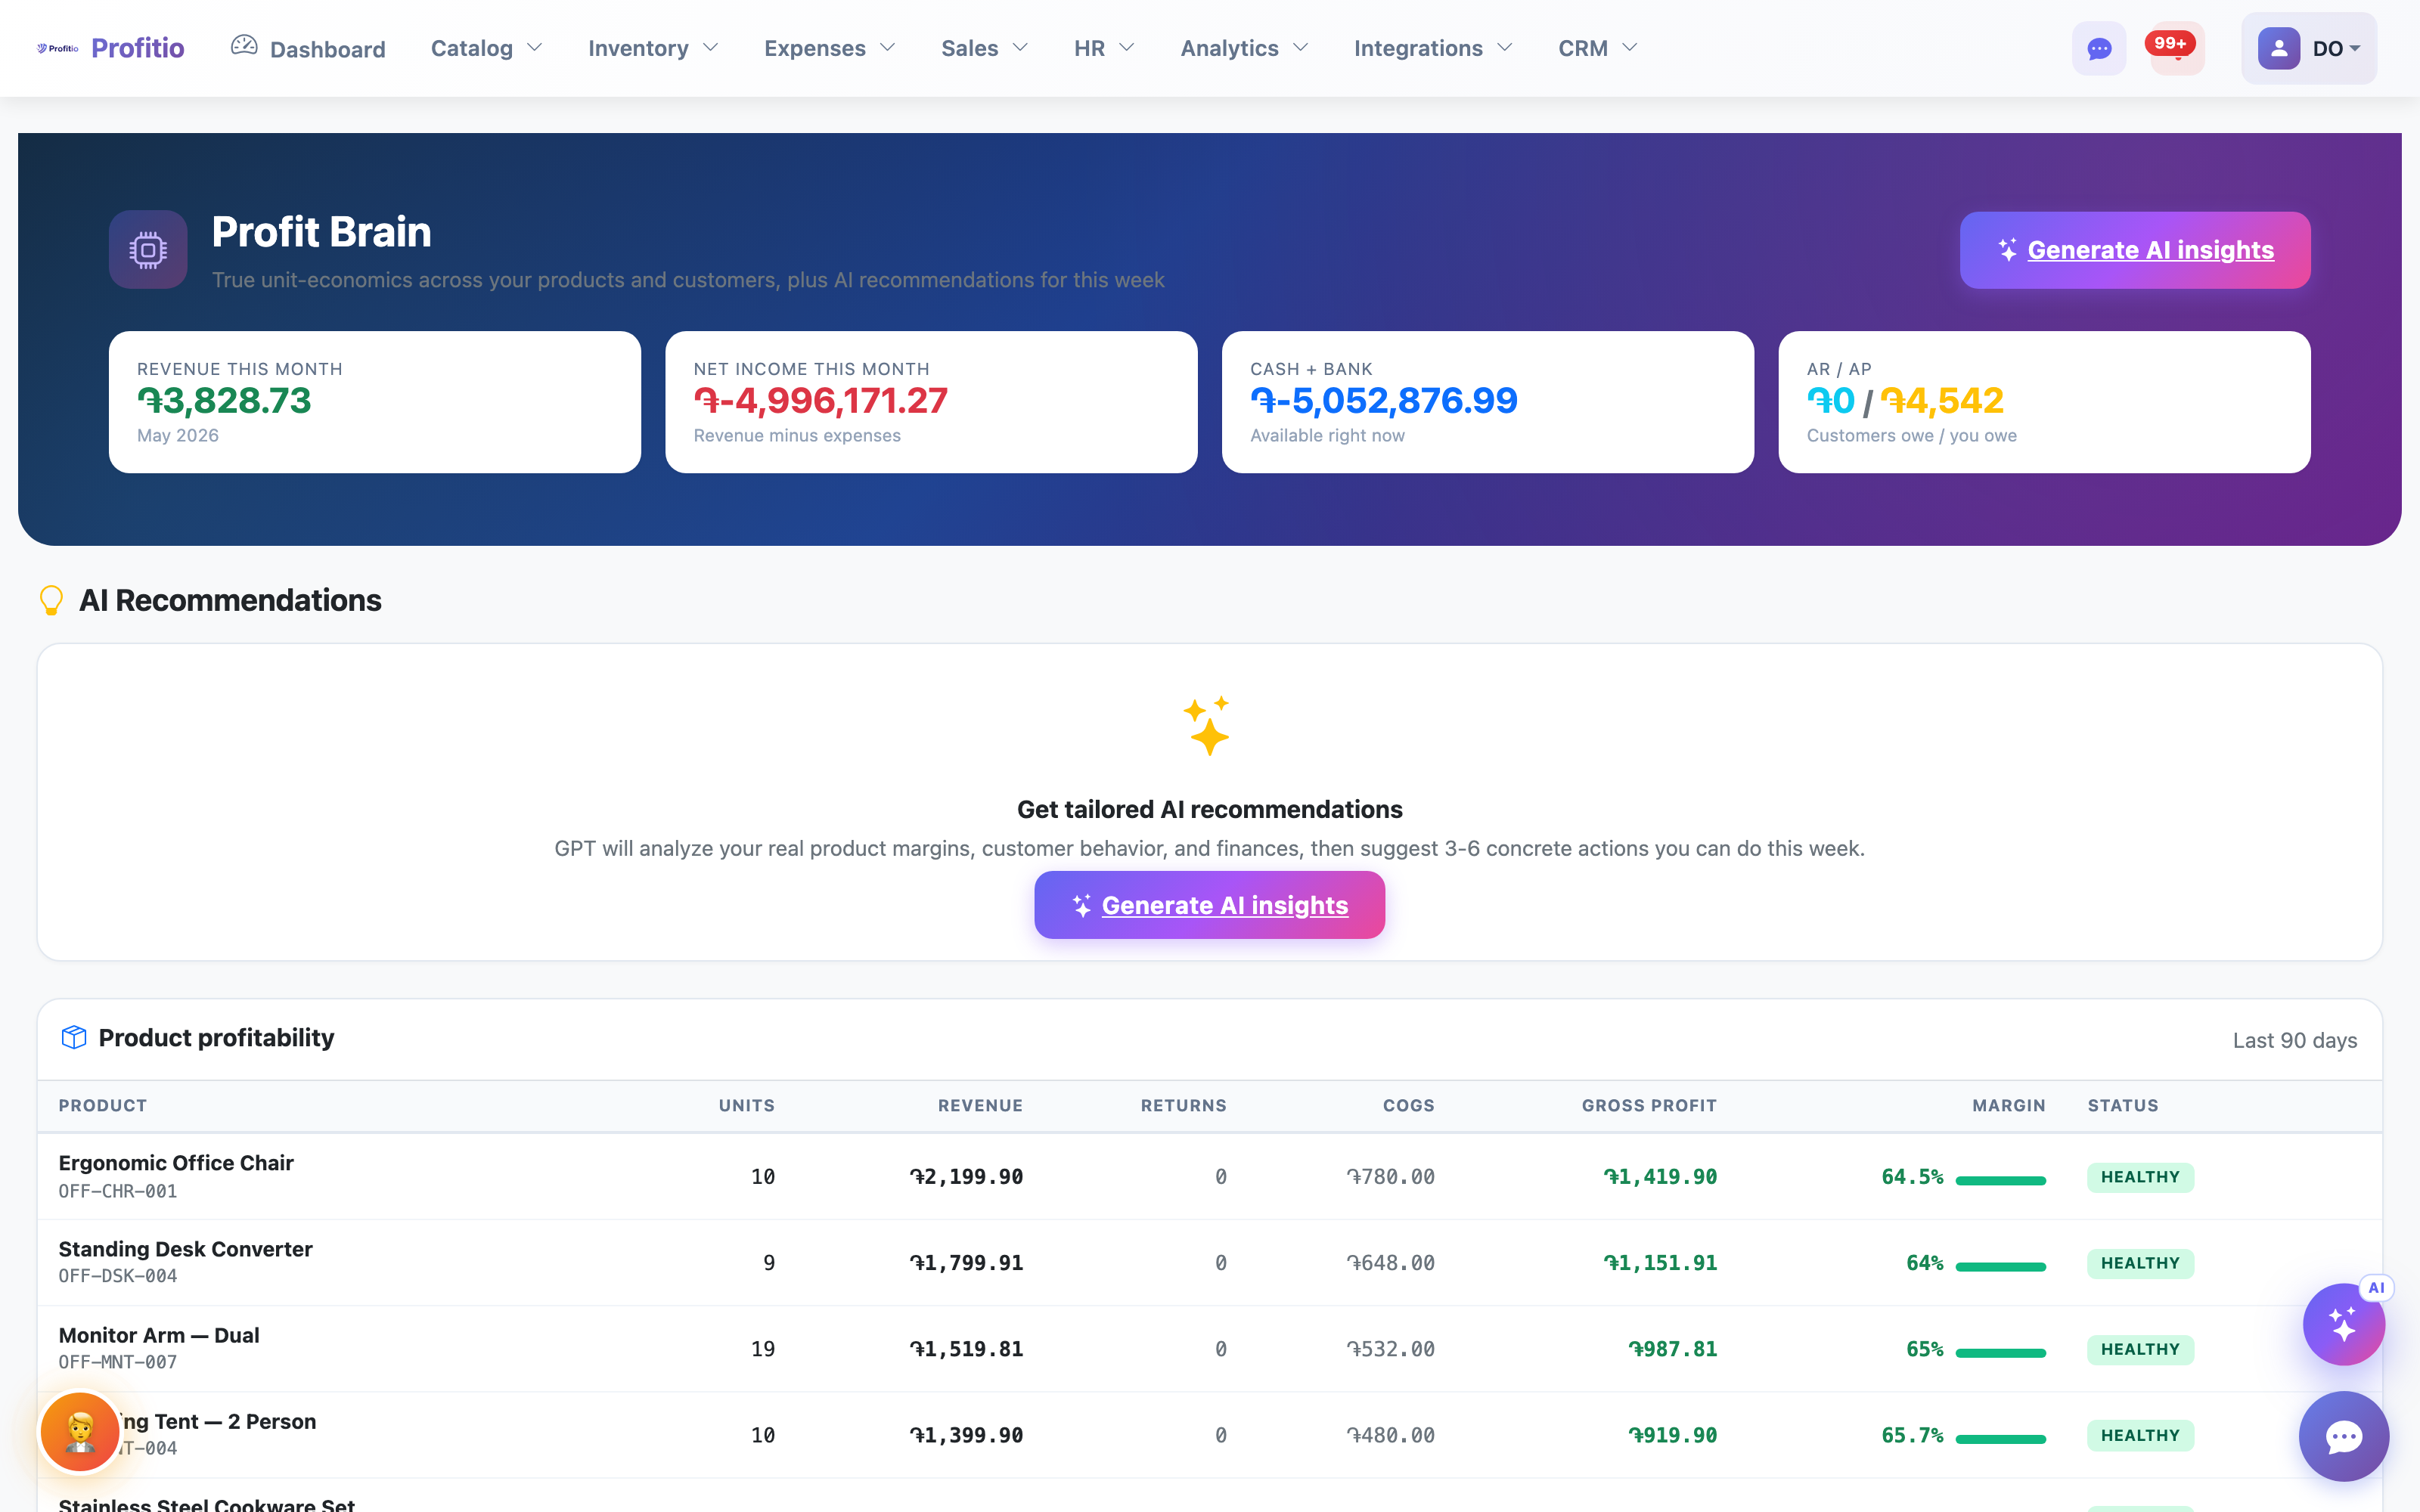Image resolution: width=2420 pixels, height=1512 pixels.
Task: Go to Dashboard
Action: 308,48
